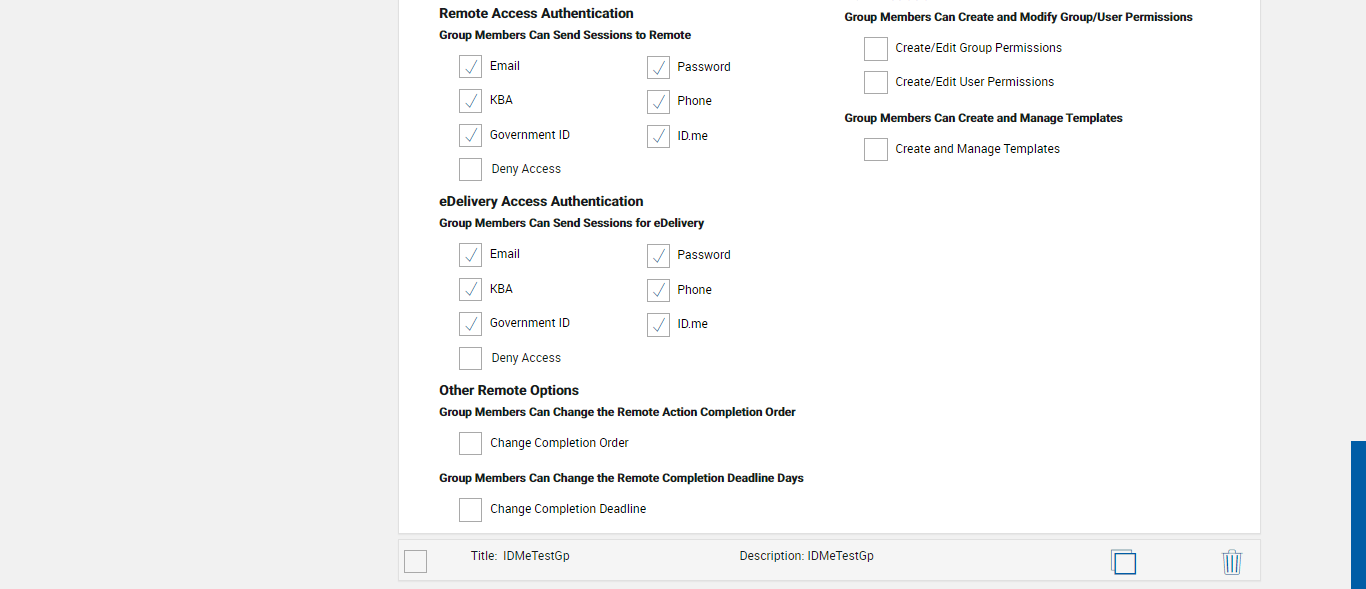Tick the Create/Edit User Permissions checkbox

pyautogui.click(x=876, y=82)
